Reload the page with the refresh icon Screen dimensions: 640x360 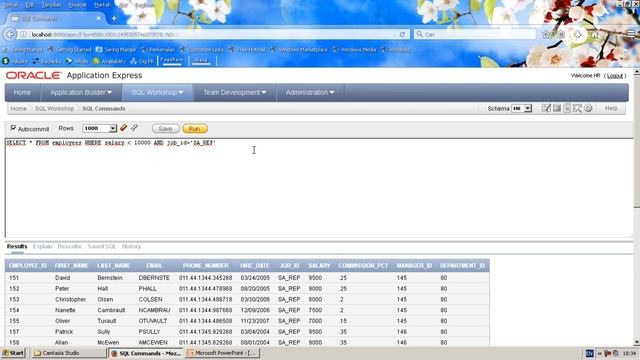coord(402,35)
